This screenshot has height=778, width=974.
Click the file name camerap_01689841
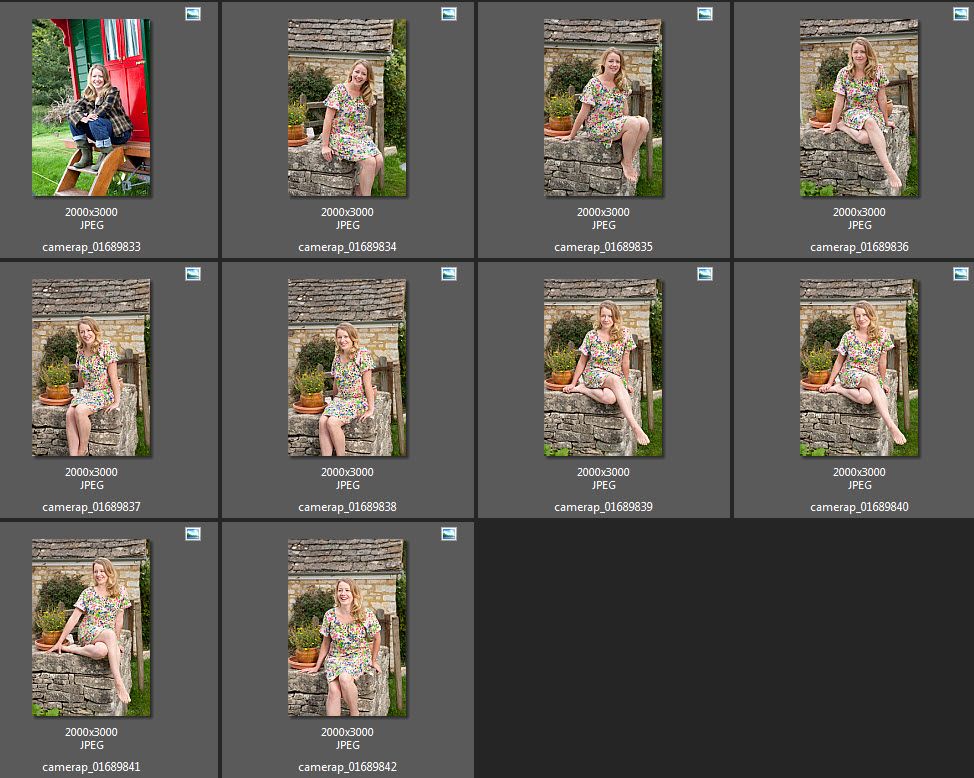pos(91,767)
